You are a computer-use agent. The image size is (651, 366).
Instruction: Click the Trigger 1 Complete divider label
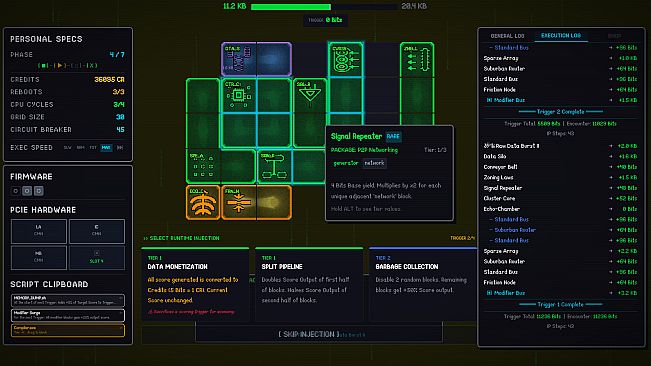point(560,305)
